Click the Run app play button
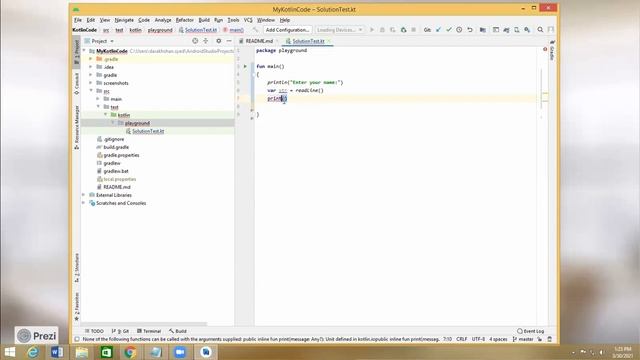The image size is (640, 360). pyautogui.click(x=371, y=30)
